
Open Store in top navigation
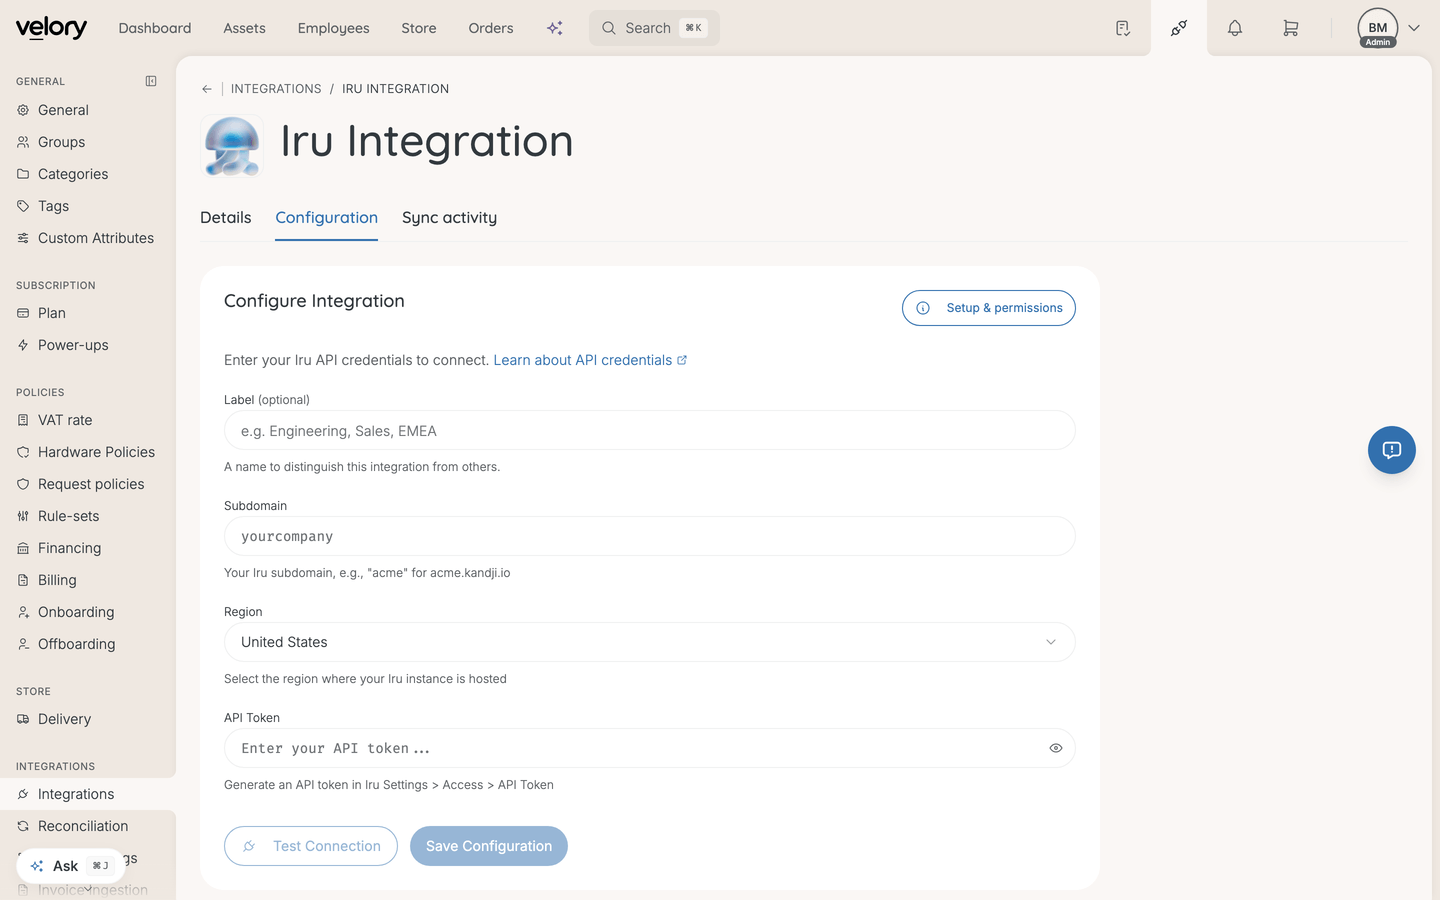(x=419, y=28)
